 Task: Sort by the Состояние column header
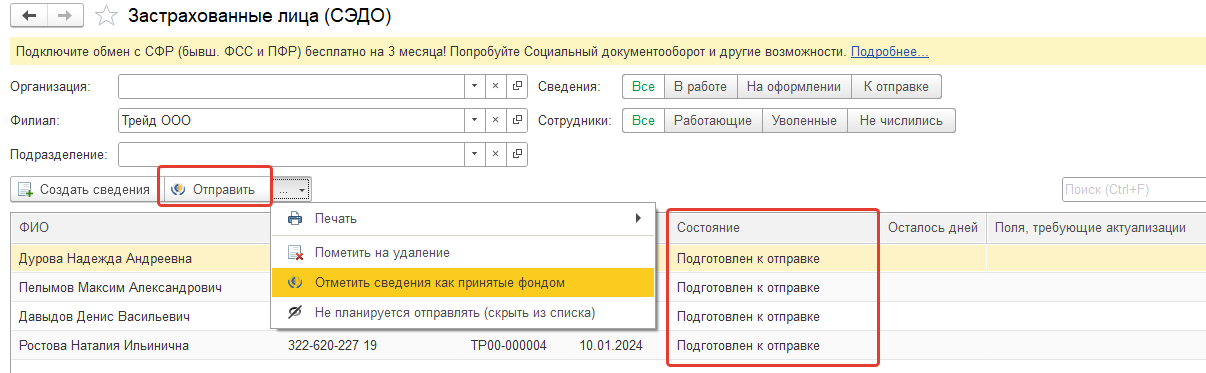point(774,228)
